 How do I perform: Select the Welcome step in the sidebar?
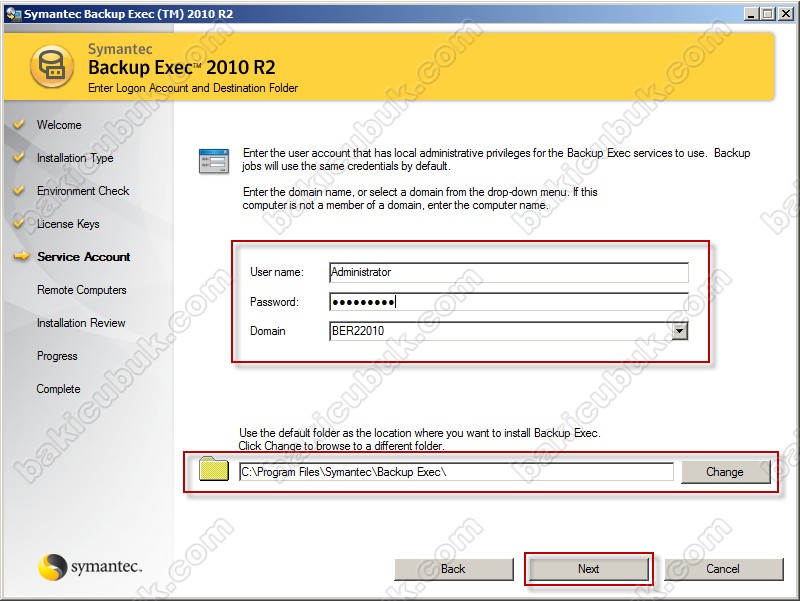tap(59, 125)
